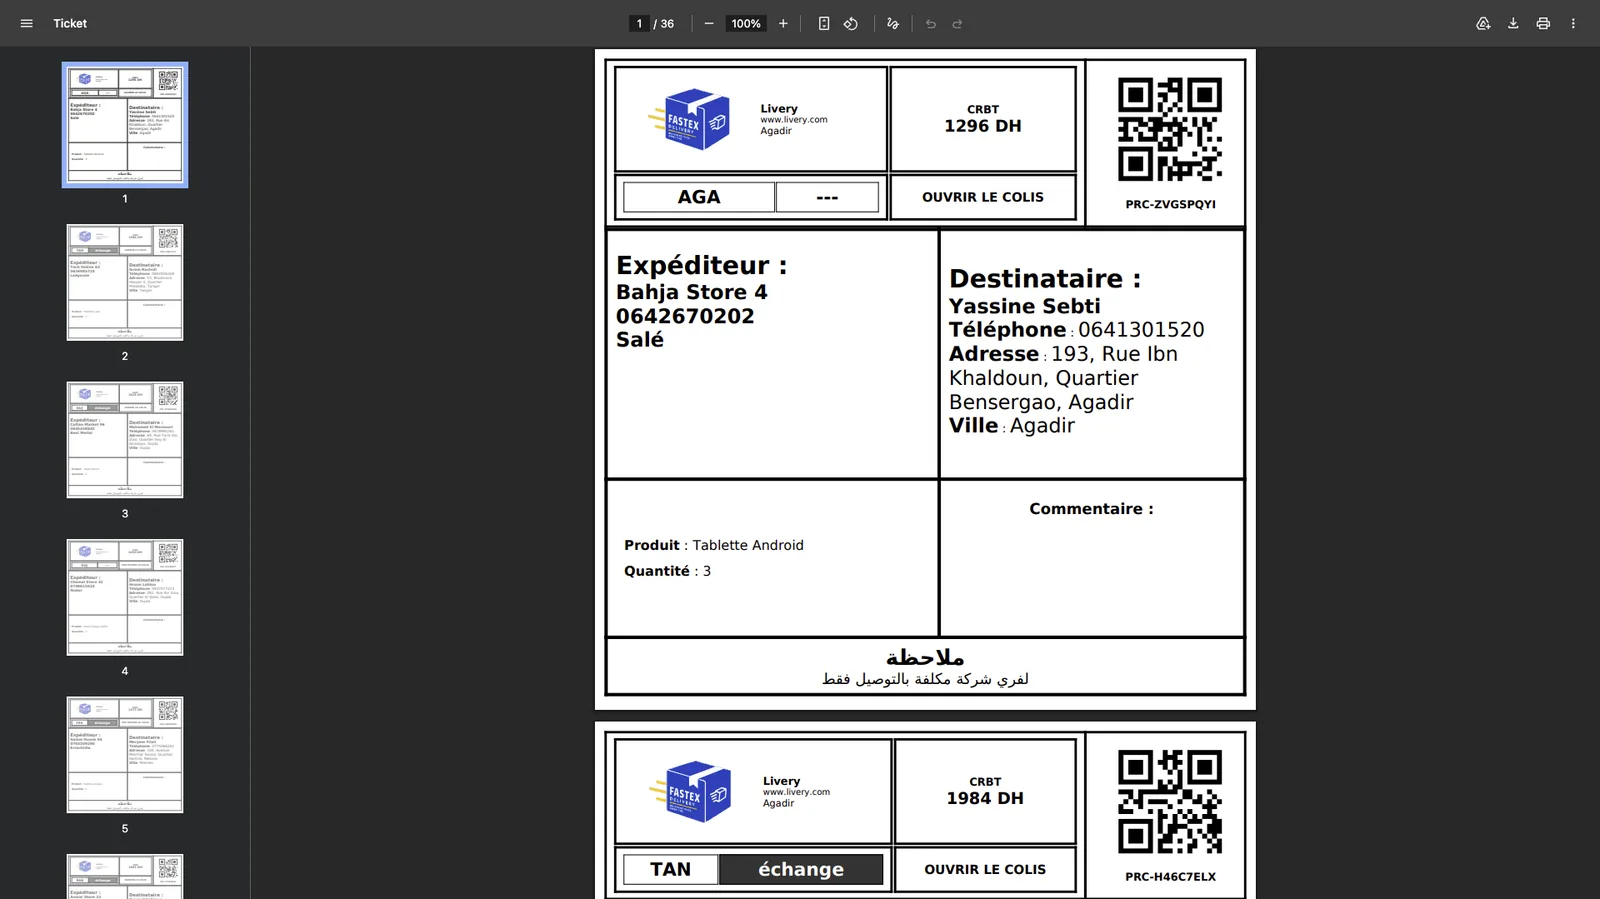Zoom out with the minus icon
The height and width of the screenshot is (899, 1600).
tap(709, 23)
